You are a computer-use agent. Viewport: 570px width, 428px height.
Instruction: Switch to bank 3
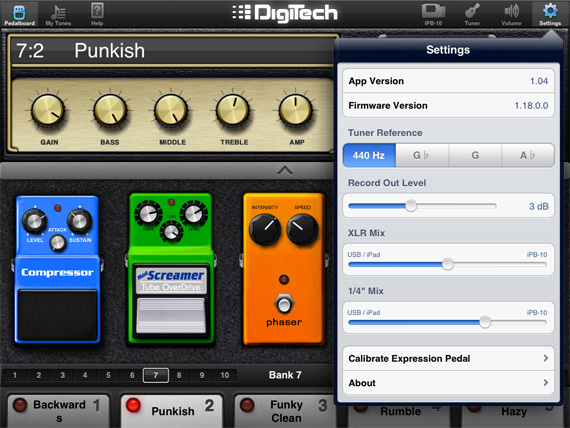[x=62, y=375]
